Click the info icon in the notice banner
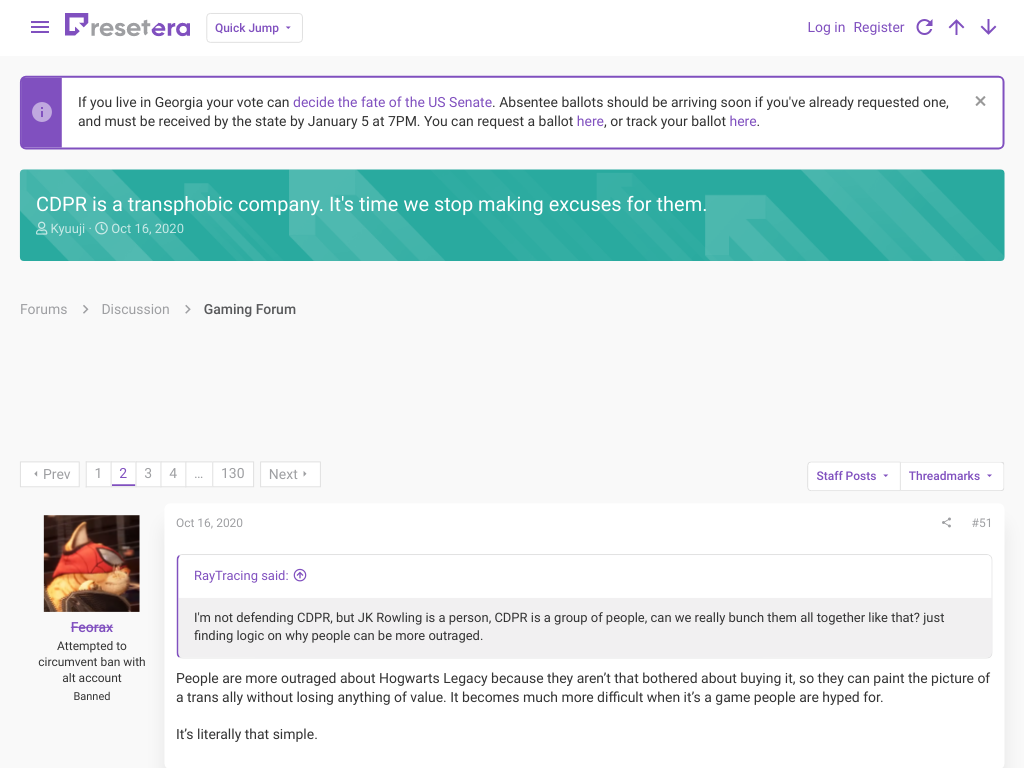This screenshot has width=1024, height=768. pyautogui.click(x=42, y=112)
